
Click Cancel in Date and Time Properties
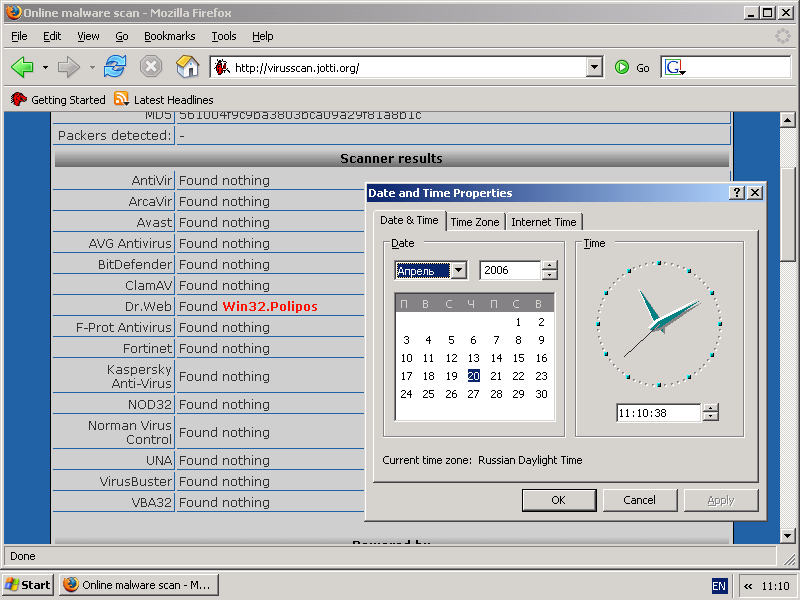(x=639, y=500)
